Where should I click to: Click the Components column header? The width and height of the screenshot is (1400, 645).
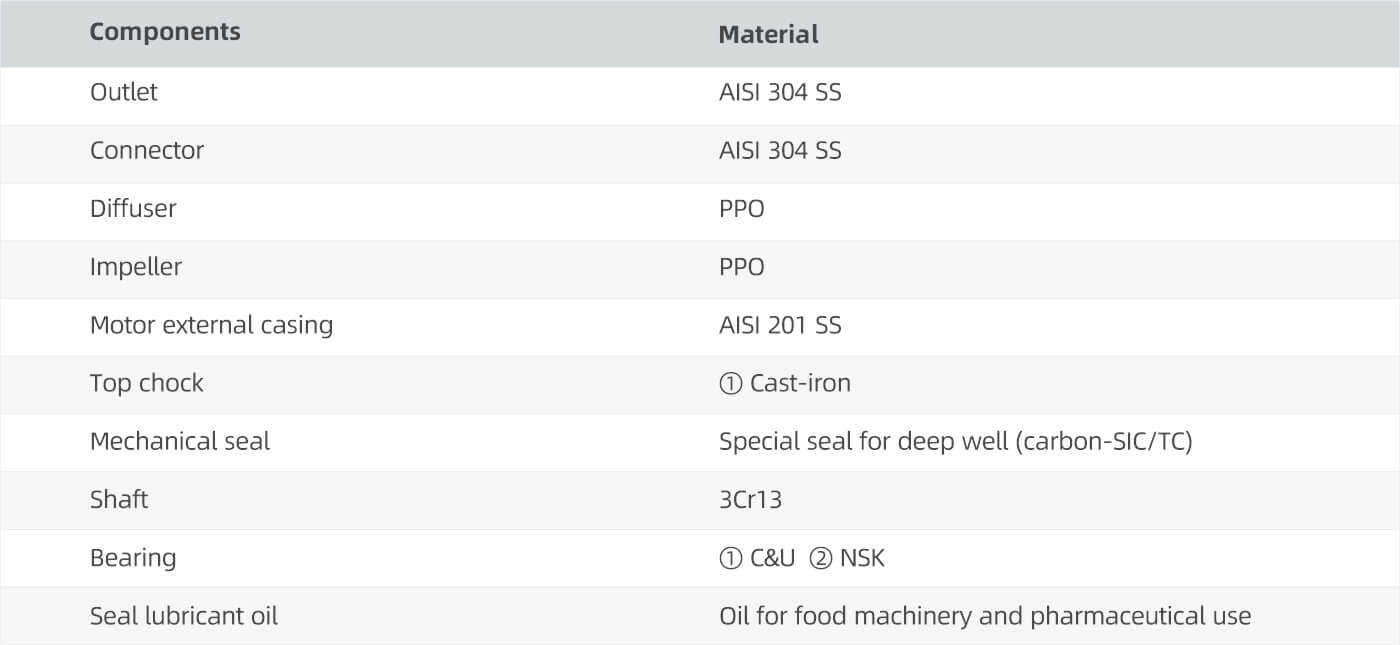point(165,32)
